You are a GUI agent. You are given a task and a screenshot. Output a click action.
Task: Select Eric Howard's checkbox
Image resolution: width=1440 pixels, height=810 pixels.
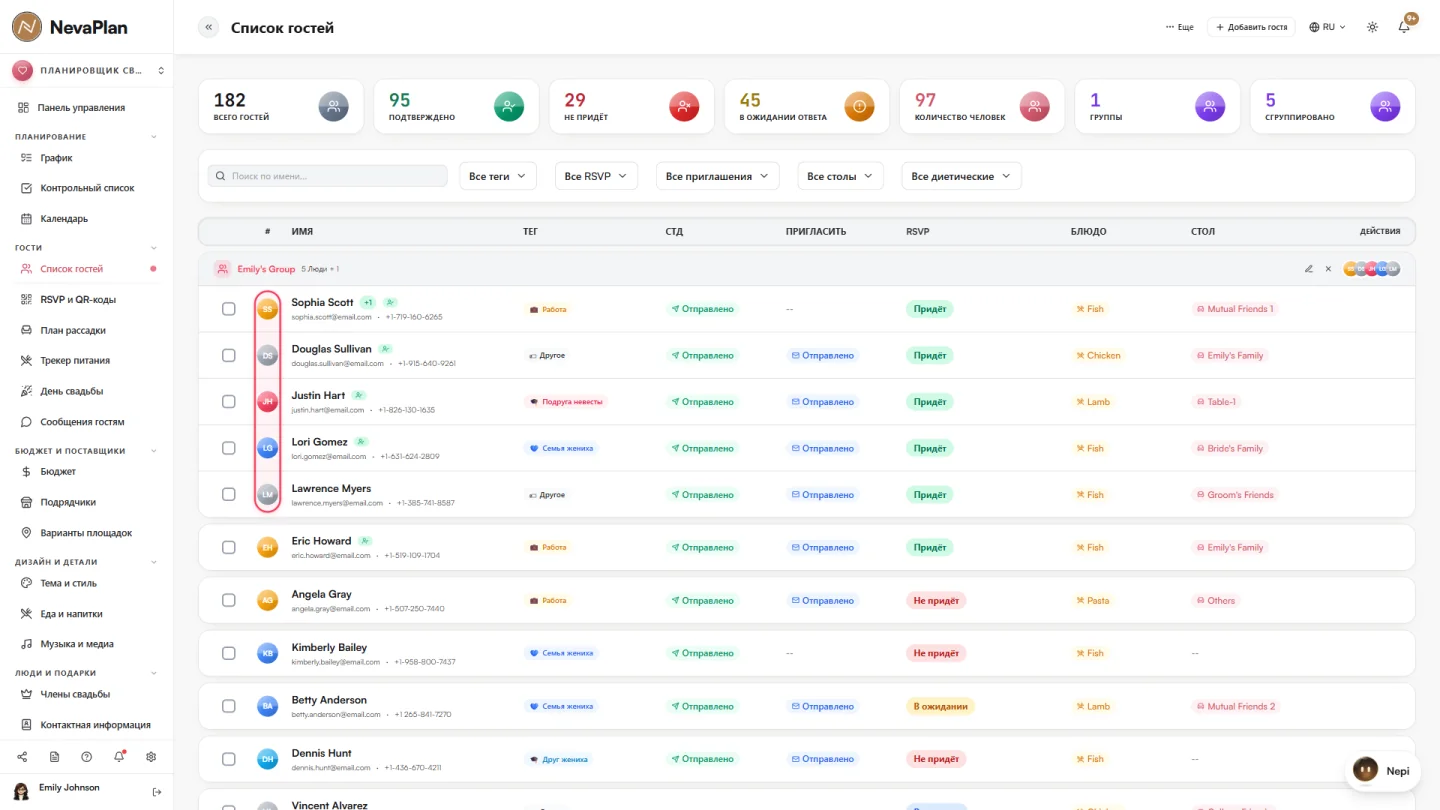pyautogui.click(x=229, y=547)
